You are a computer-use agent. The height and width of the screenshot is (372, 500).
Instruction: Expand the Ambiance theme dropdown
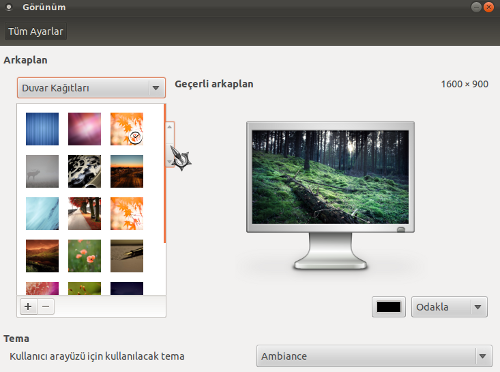(374, 356)
